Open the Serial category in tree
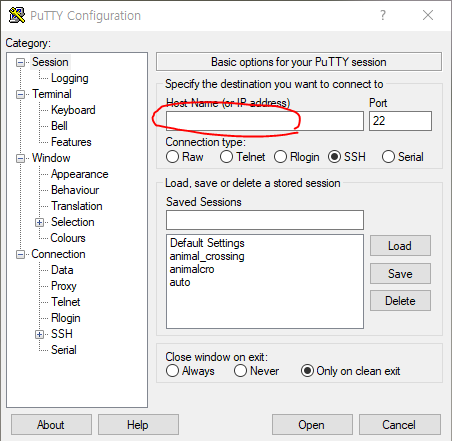This screenshot has width=452, height=441. click(x=64, y=350)
